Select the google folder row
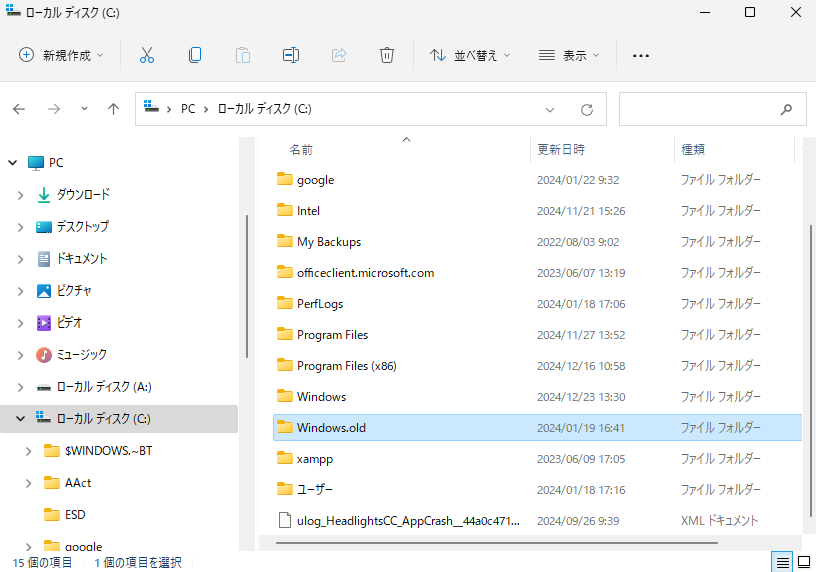Screen dimensions: 816x572 point(537,180)
